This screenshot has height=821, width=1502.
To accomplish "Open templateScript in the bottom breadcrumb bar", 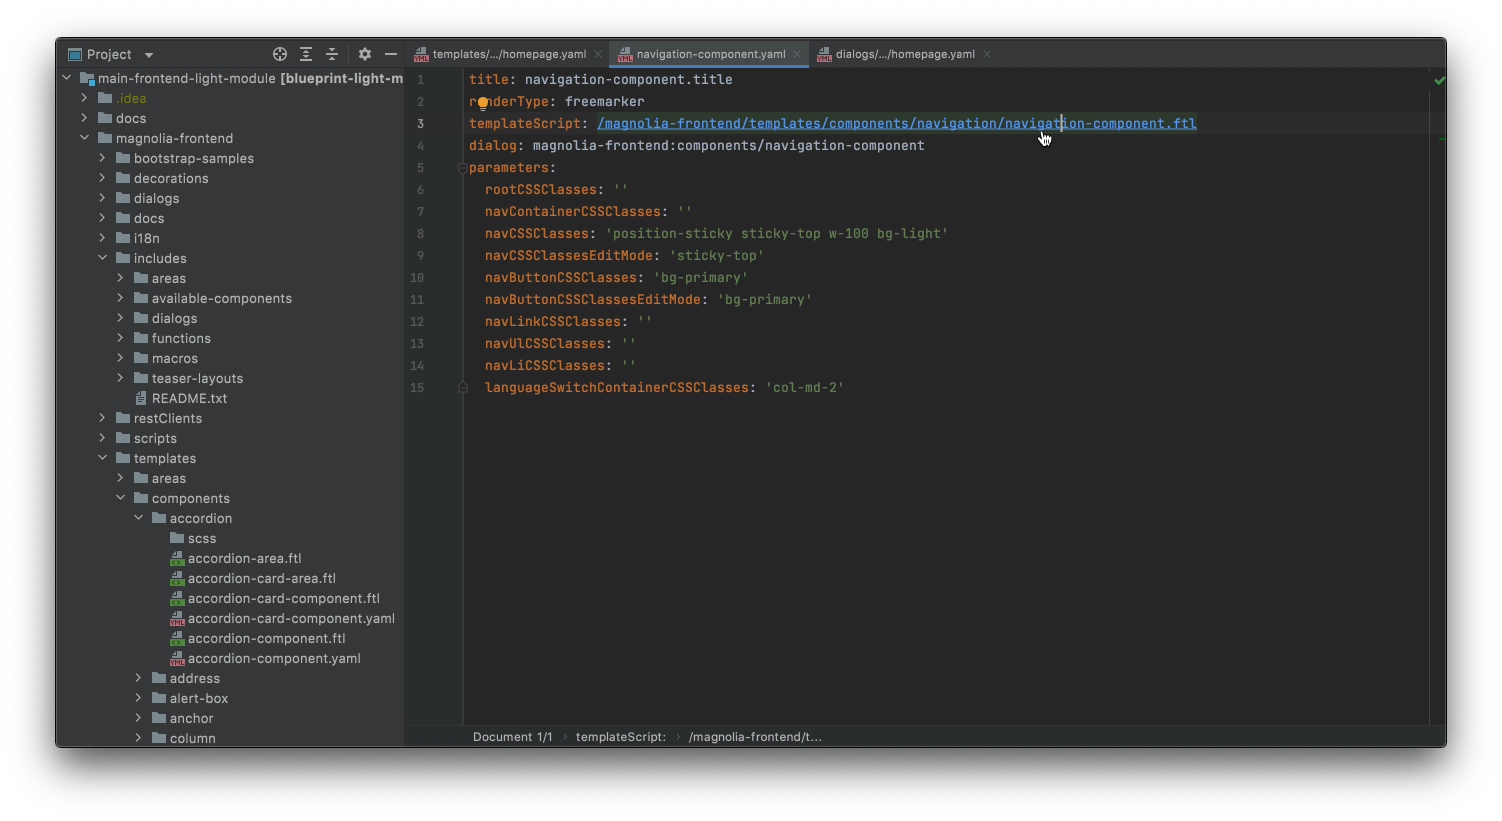I will click(x=620, y=736).
